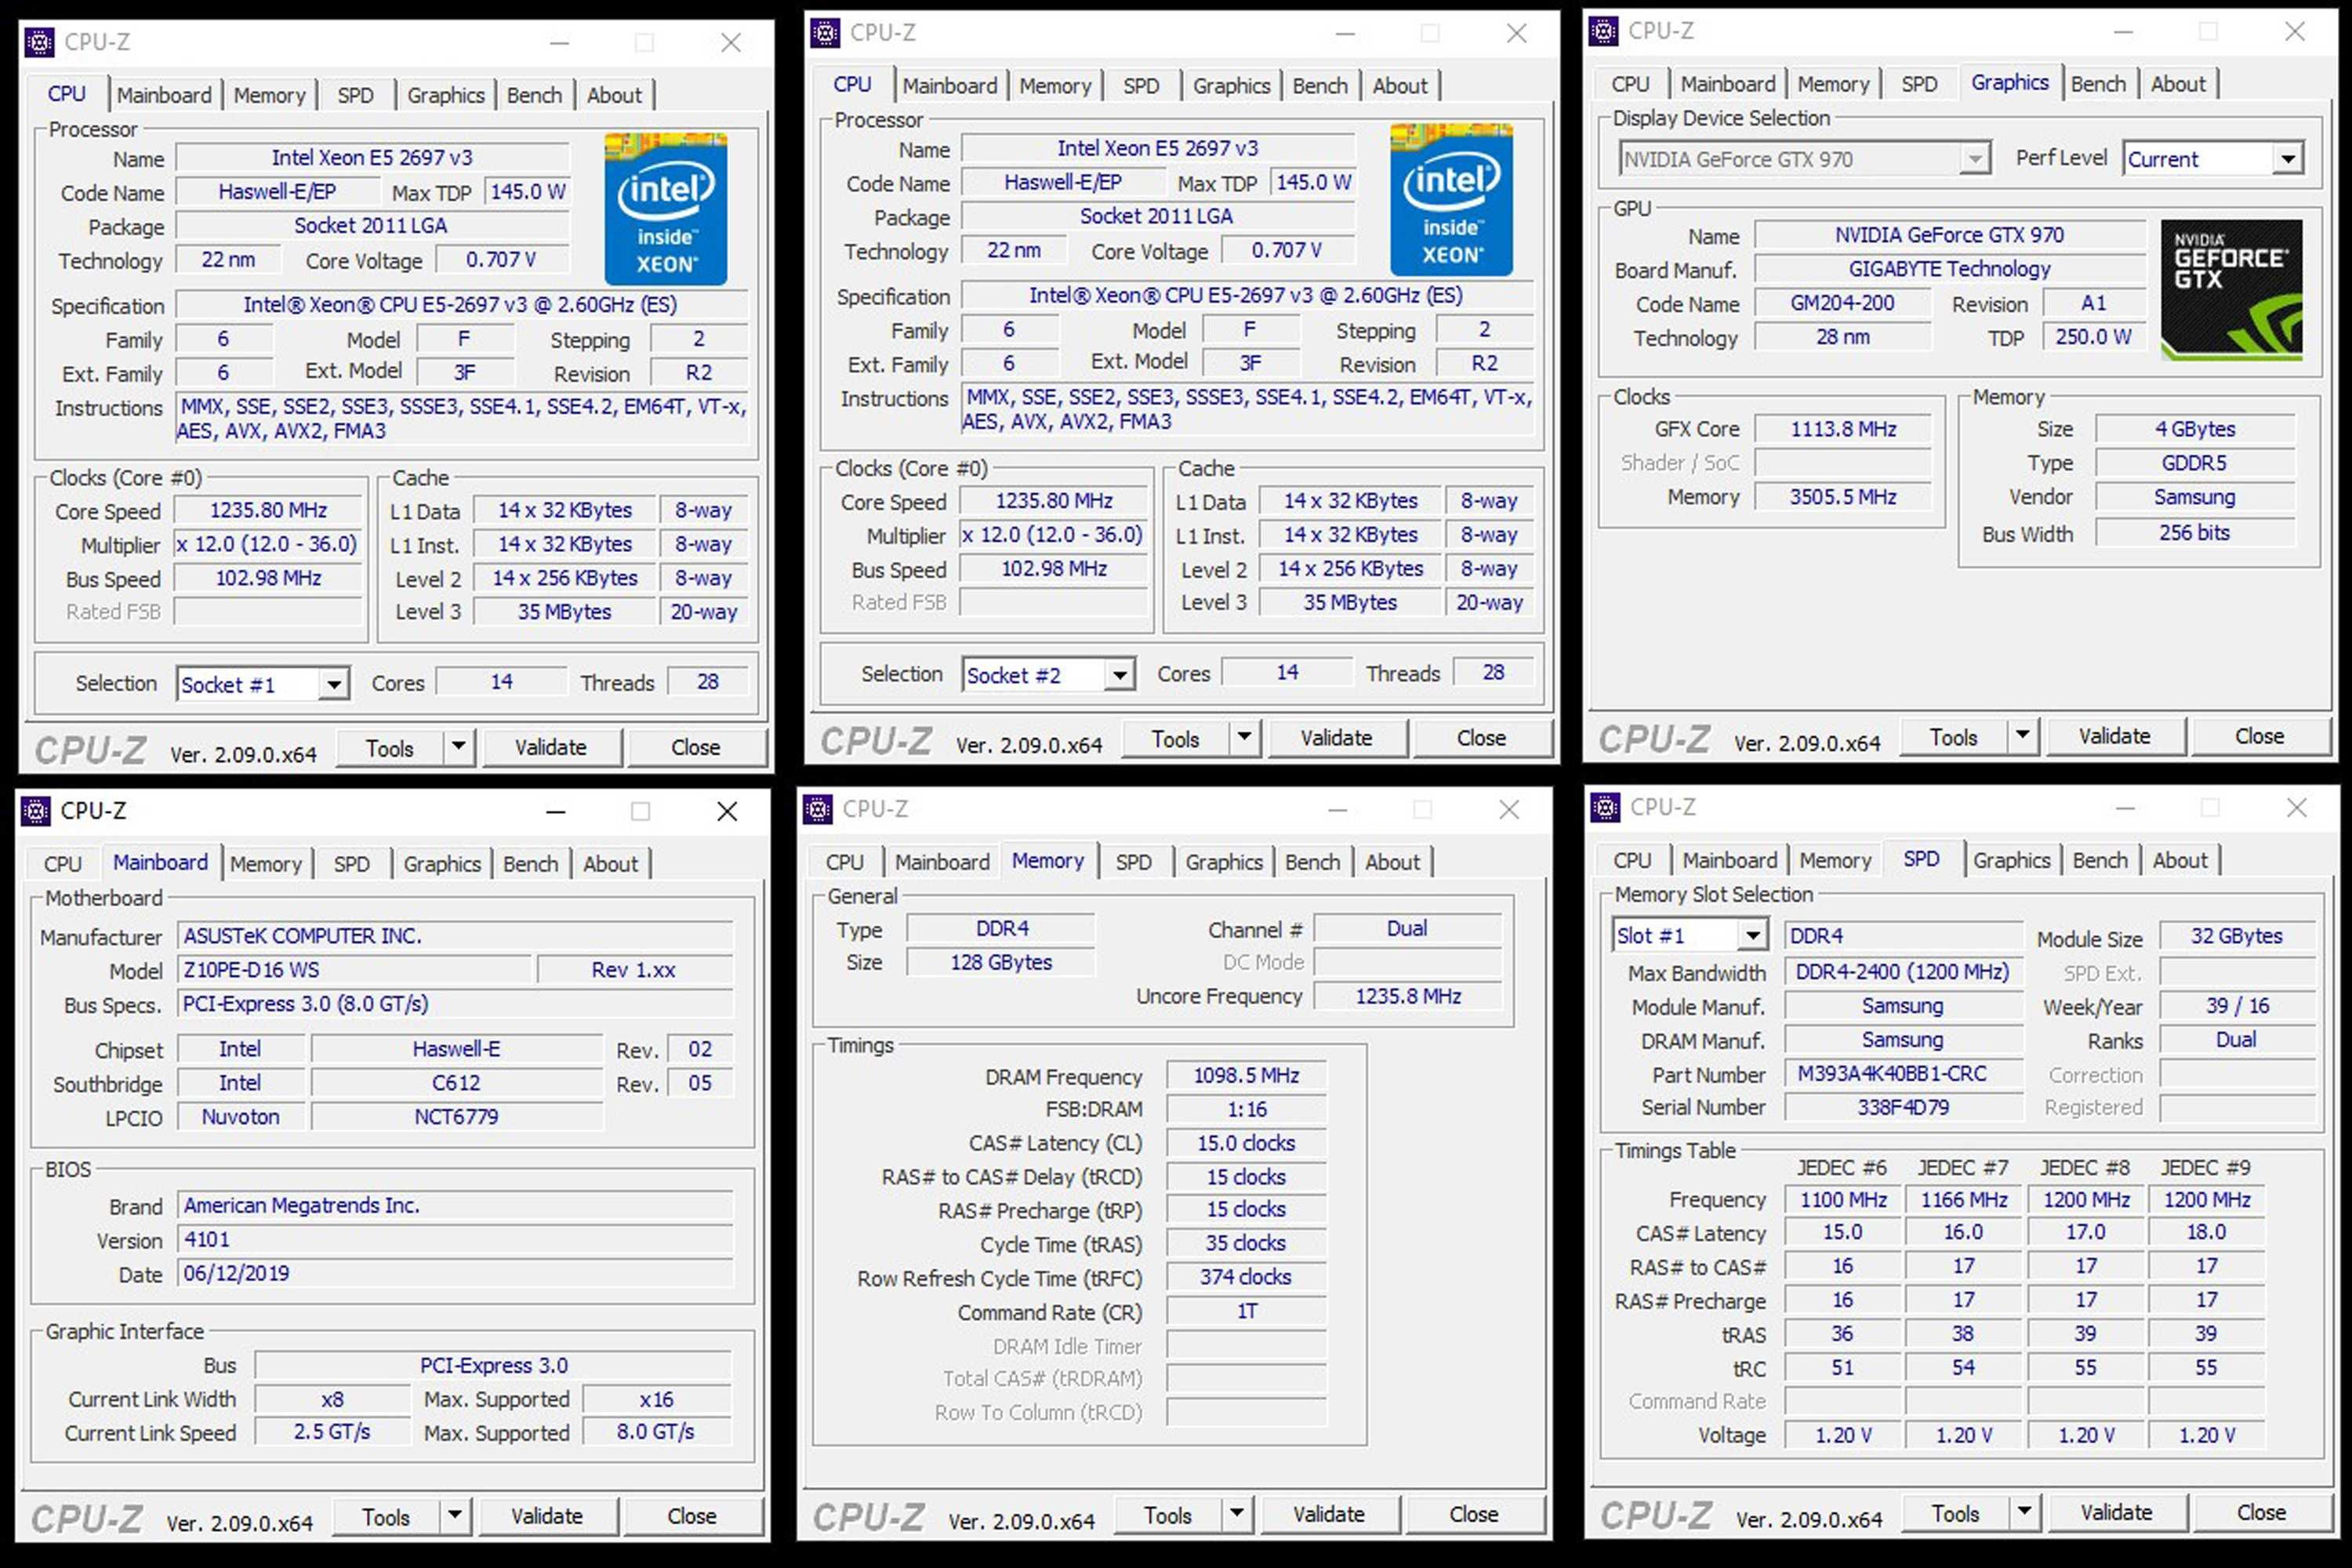Switch to SPD tab in the Memory window
Screen dimensions: 2352x1568
pos(1133,862)
